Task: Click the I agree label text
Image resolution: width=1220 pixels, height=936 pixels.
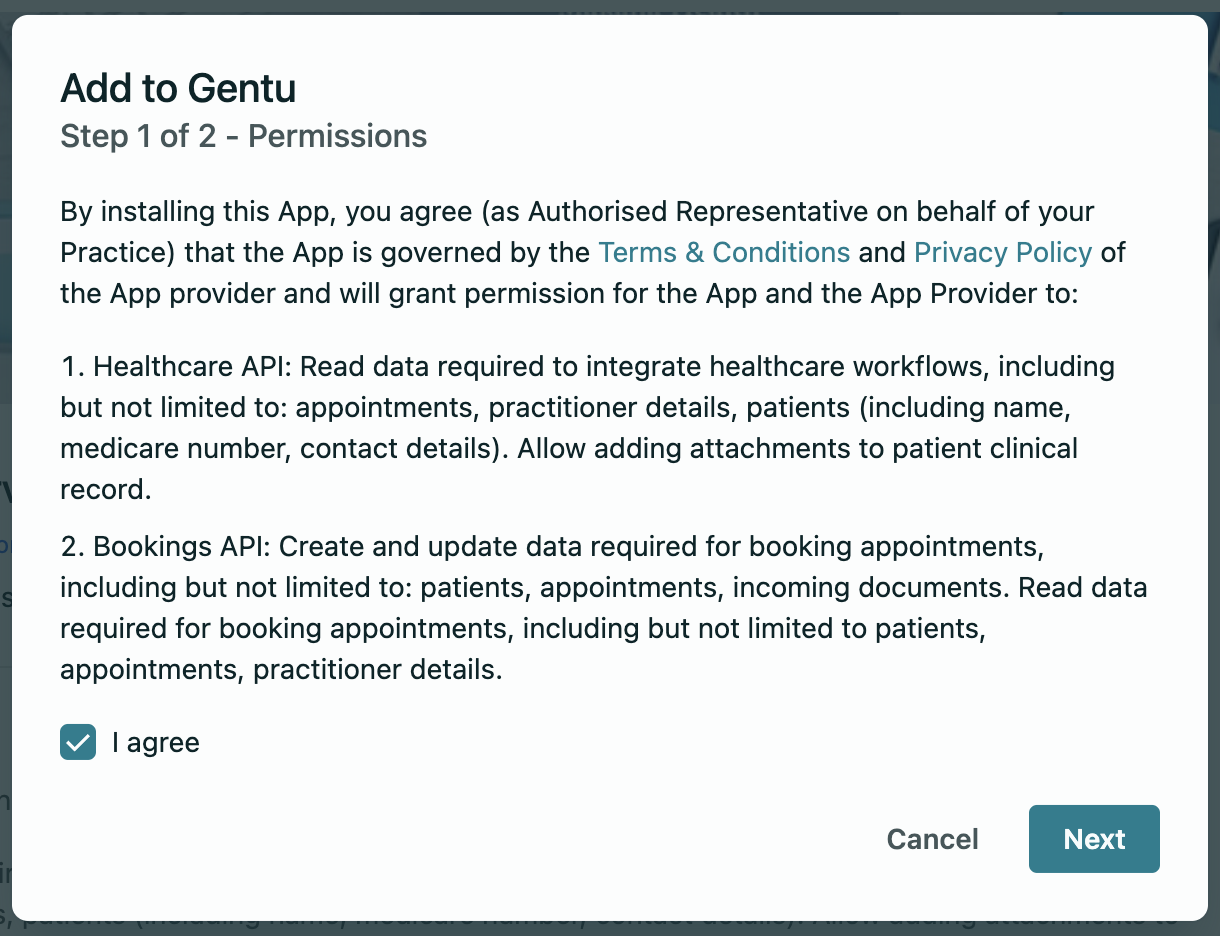Action: tap(156, 742)
